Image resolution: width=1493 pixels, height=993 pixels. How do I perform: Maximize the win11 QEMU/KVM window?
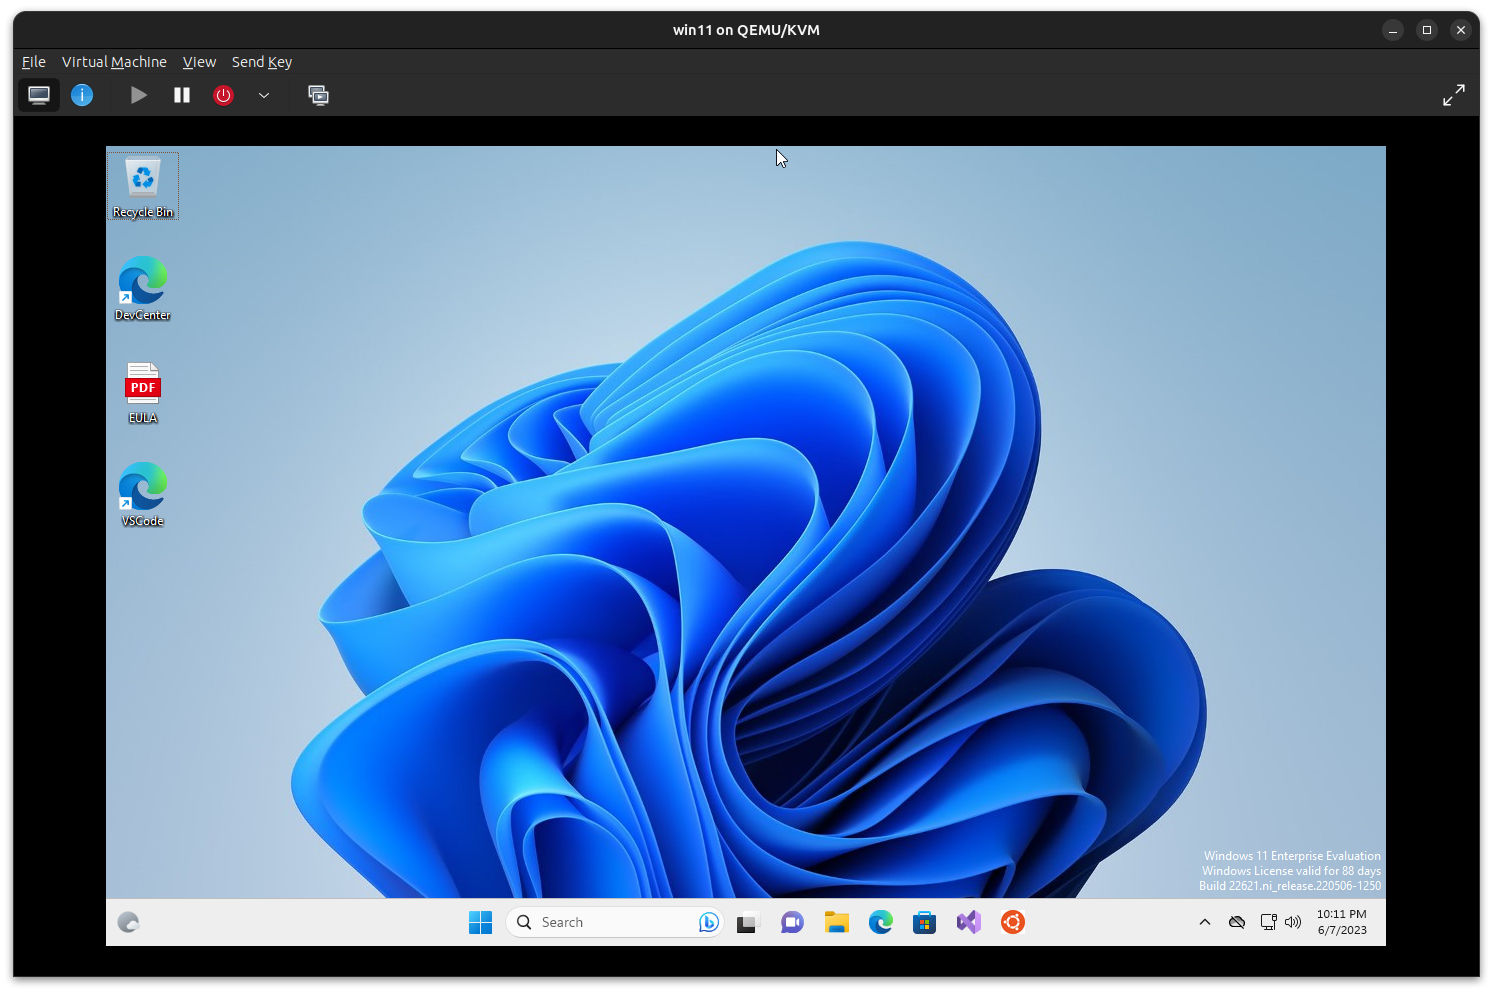coord(1427,30)
